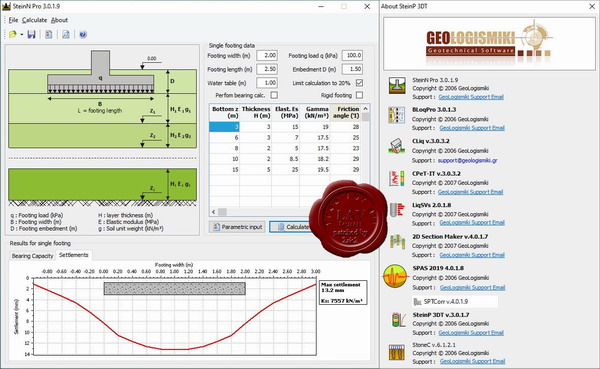Disable Limit calculation to 20% checkbox
Viewport: 600px width, 369px height.
point(359,83)
